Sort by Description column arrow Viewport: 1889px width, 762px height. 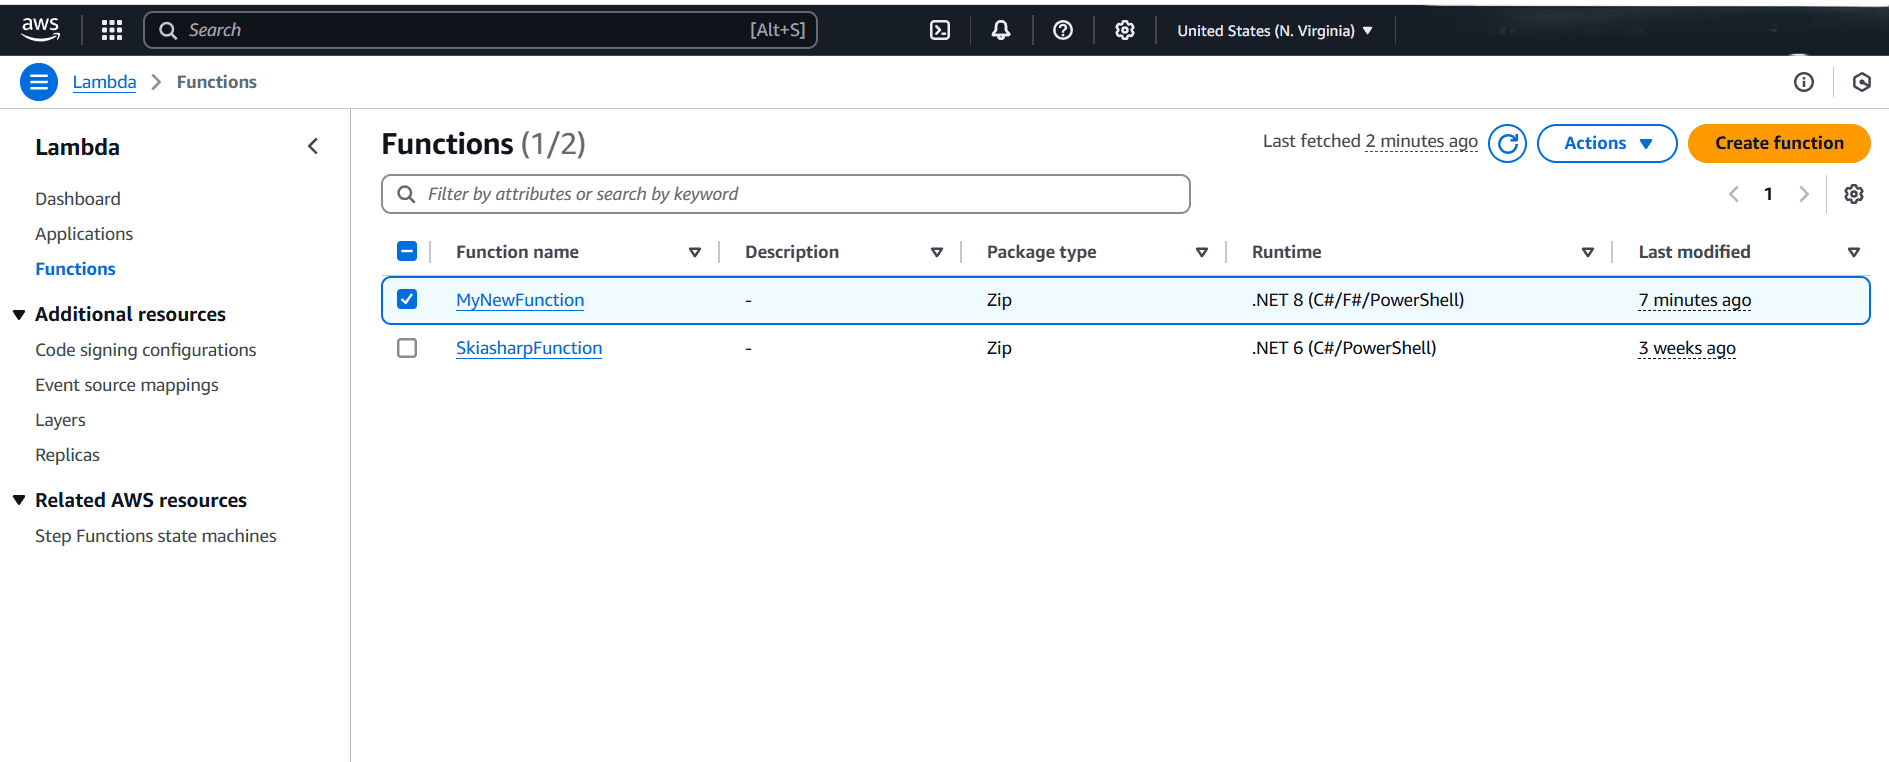tap(937, 252)
